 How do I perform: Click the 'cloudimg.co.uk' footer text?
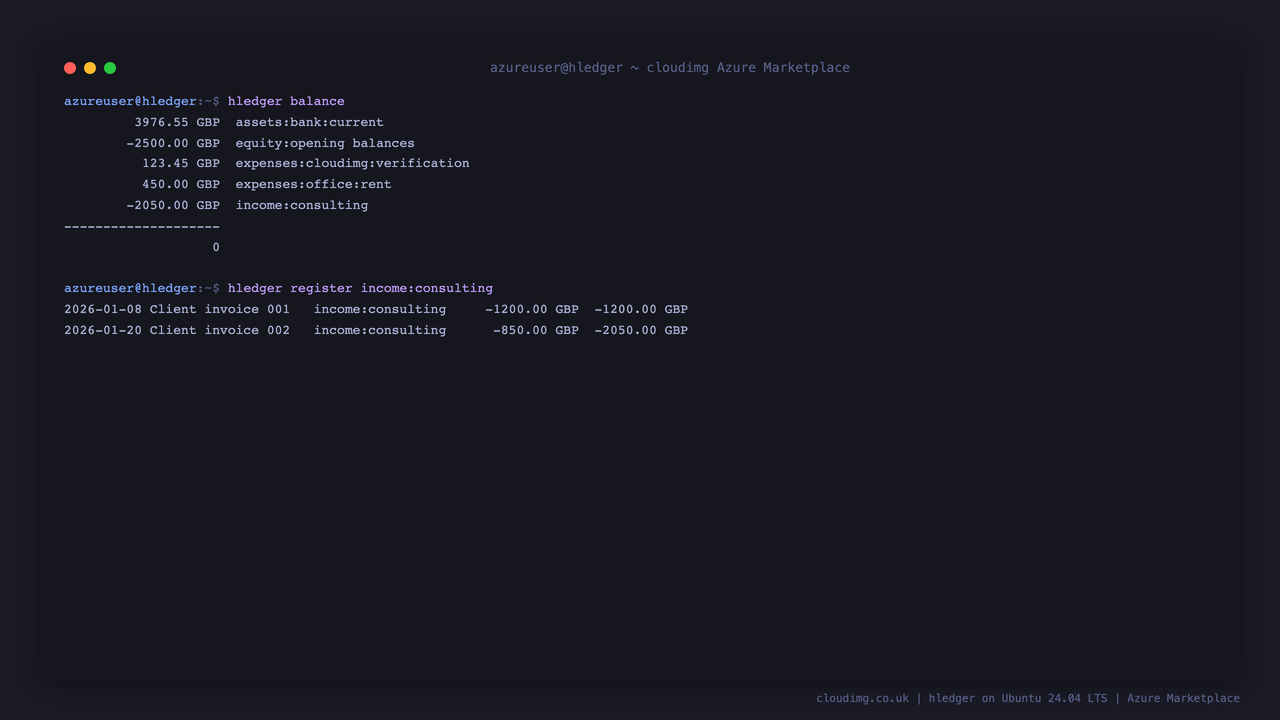coord(863,698)
